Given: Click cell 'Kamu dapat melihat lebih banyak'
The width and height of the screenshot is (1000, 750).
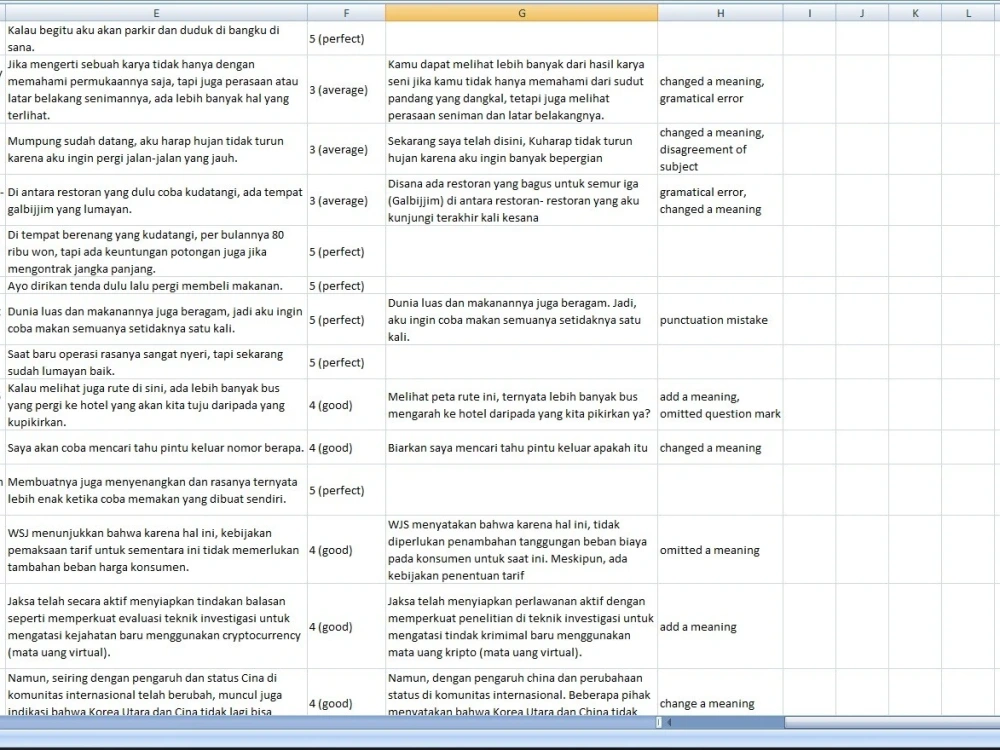Looking at the screenshot, I should pyautogui.click(x=522, y=89).
